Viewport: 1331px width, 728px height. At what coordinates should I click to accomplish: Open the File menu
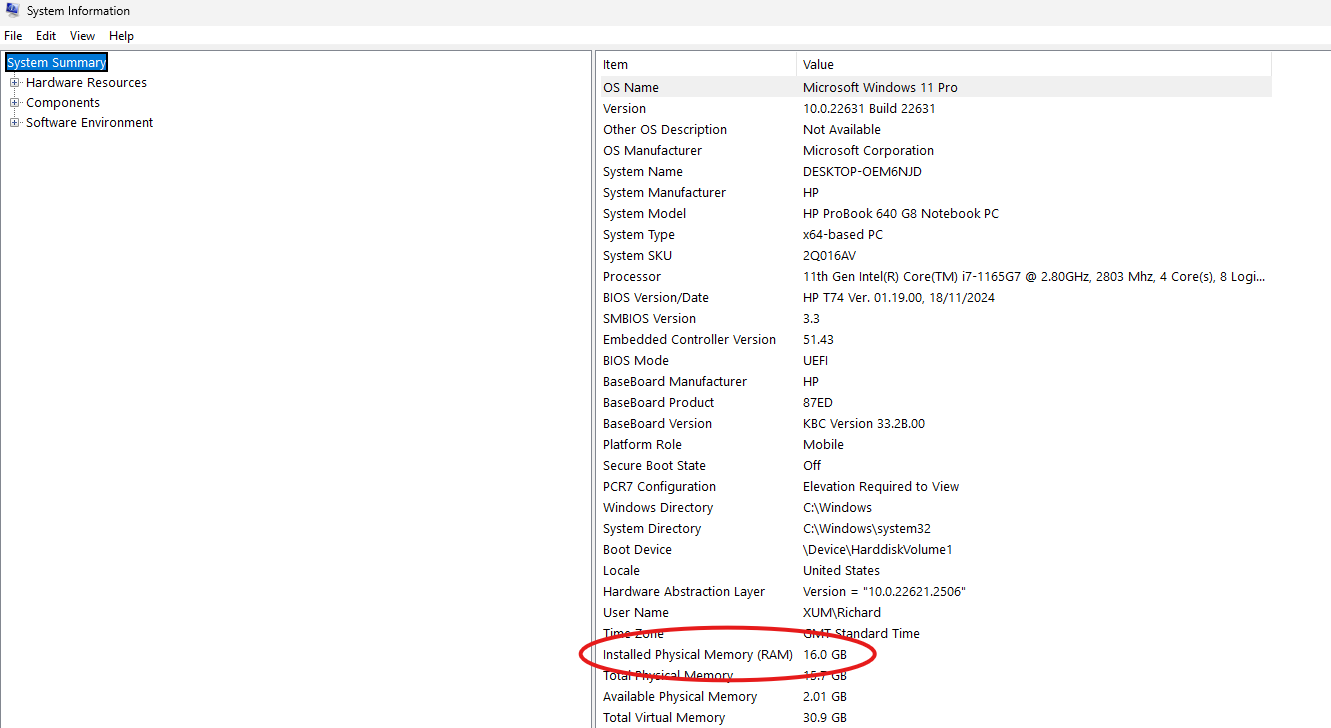pyautogui.click(x=13, y=36)
